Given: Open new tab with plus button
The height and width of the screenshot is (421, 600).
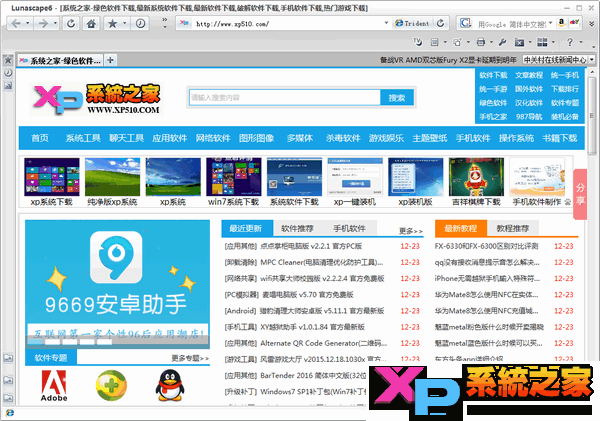Looking at the screenshot, I should pos(111,60).
